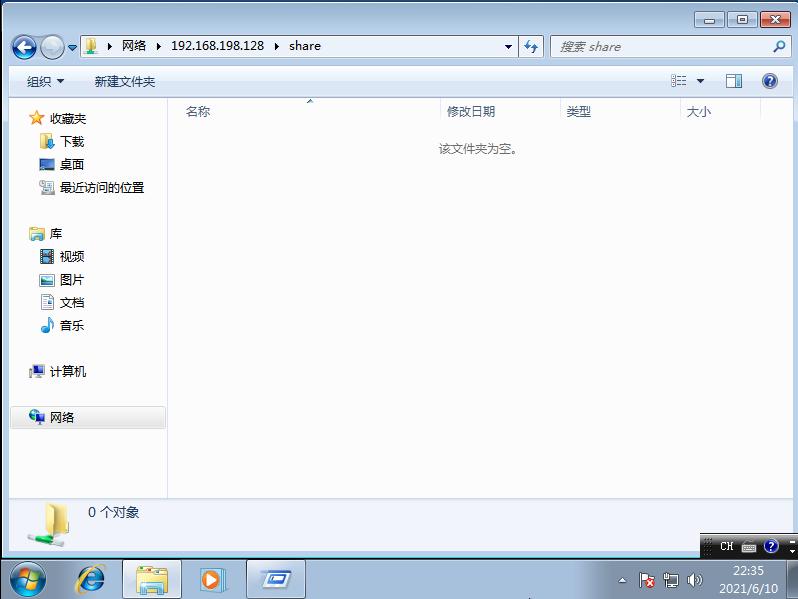
Task: Select 网络 breadcrumb in address bar
Action: (134, 46)
